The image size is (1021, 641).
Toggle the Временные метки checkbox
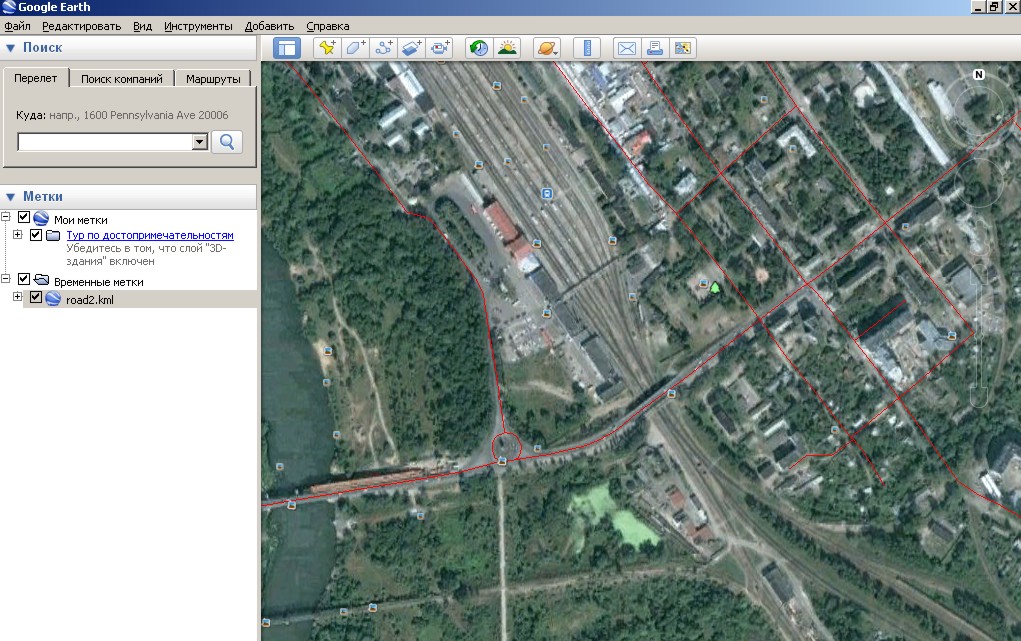[x=25, y=281]
